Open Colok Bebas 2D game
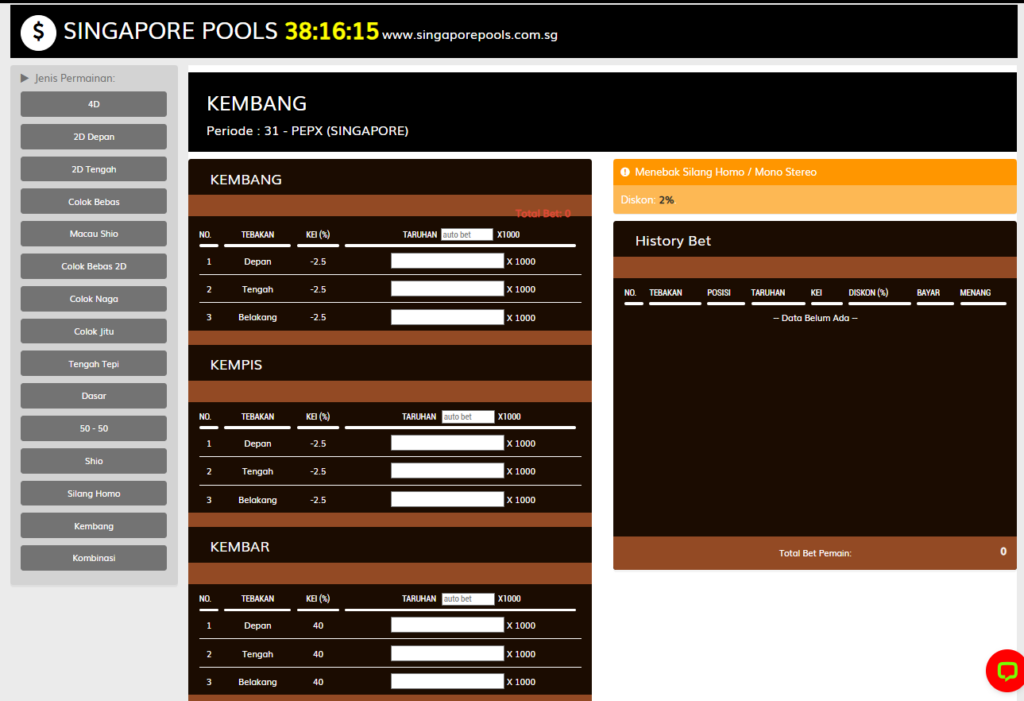The width and height of the screenshot is (1024, 701). pos(93,267)
